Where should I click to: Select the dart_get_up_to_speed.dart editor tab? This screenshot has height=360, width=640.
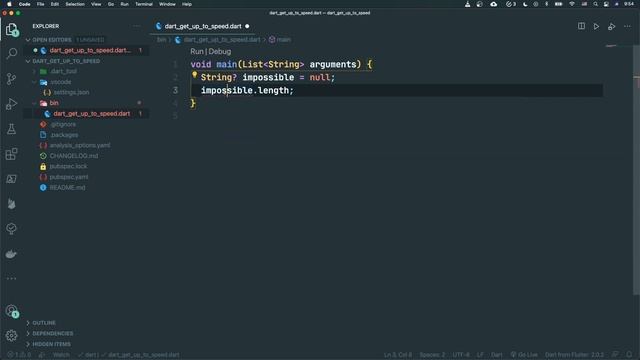tap(203, 26)
